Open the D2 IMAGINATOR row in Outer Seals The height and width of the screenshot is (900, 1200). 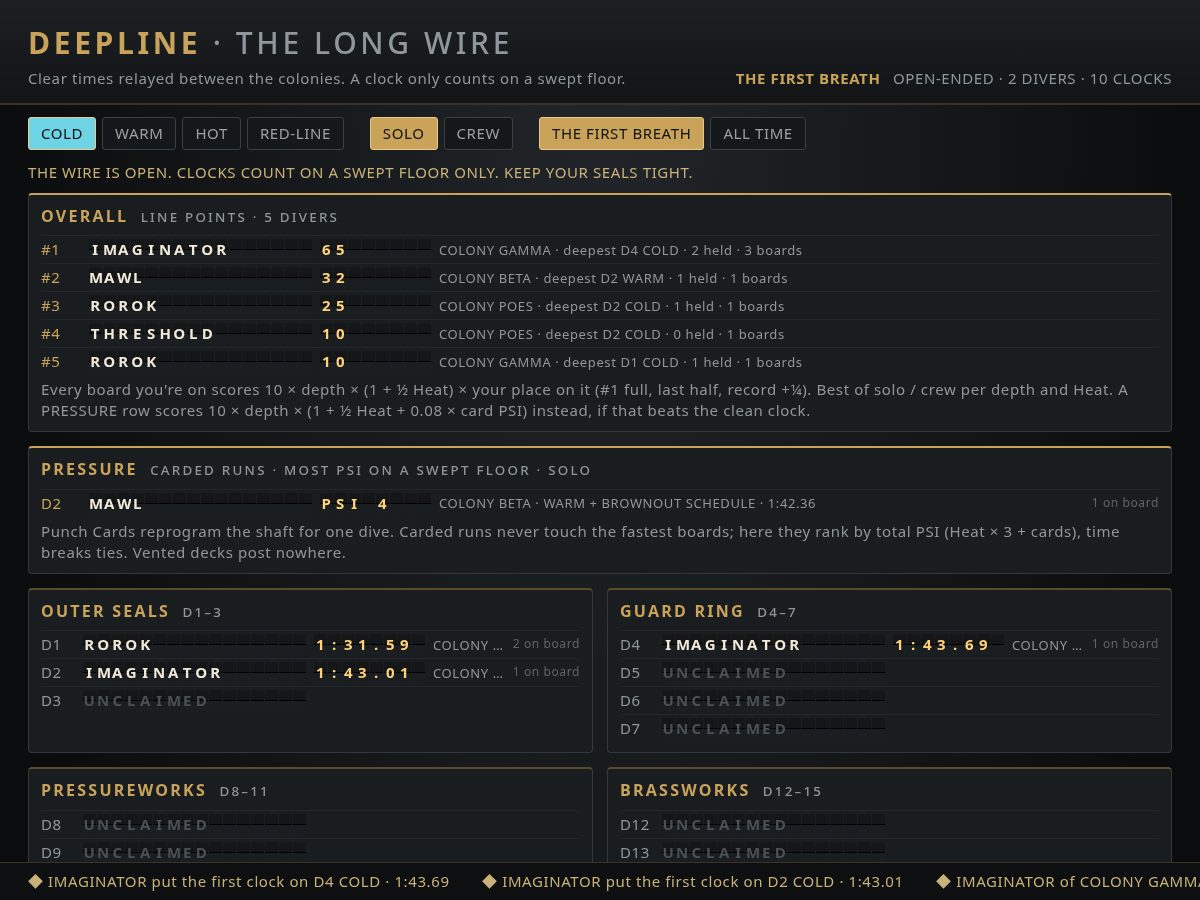point(310,673)
